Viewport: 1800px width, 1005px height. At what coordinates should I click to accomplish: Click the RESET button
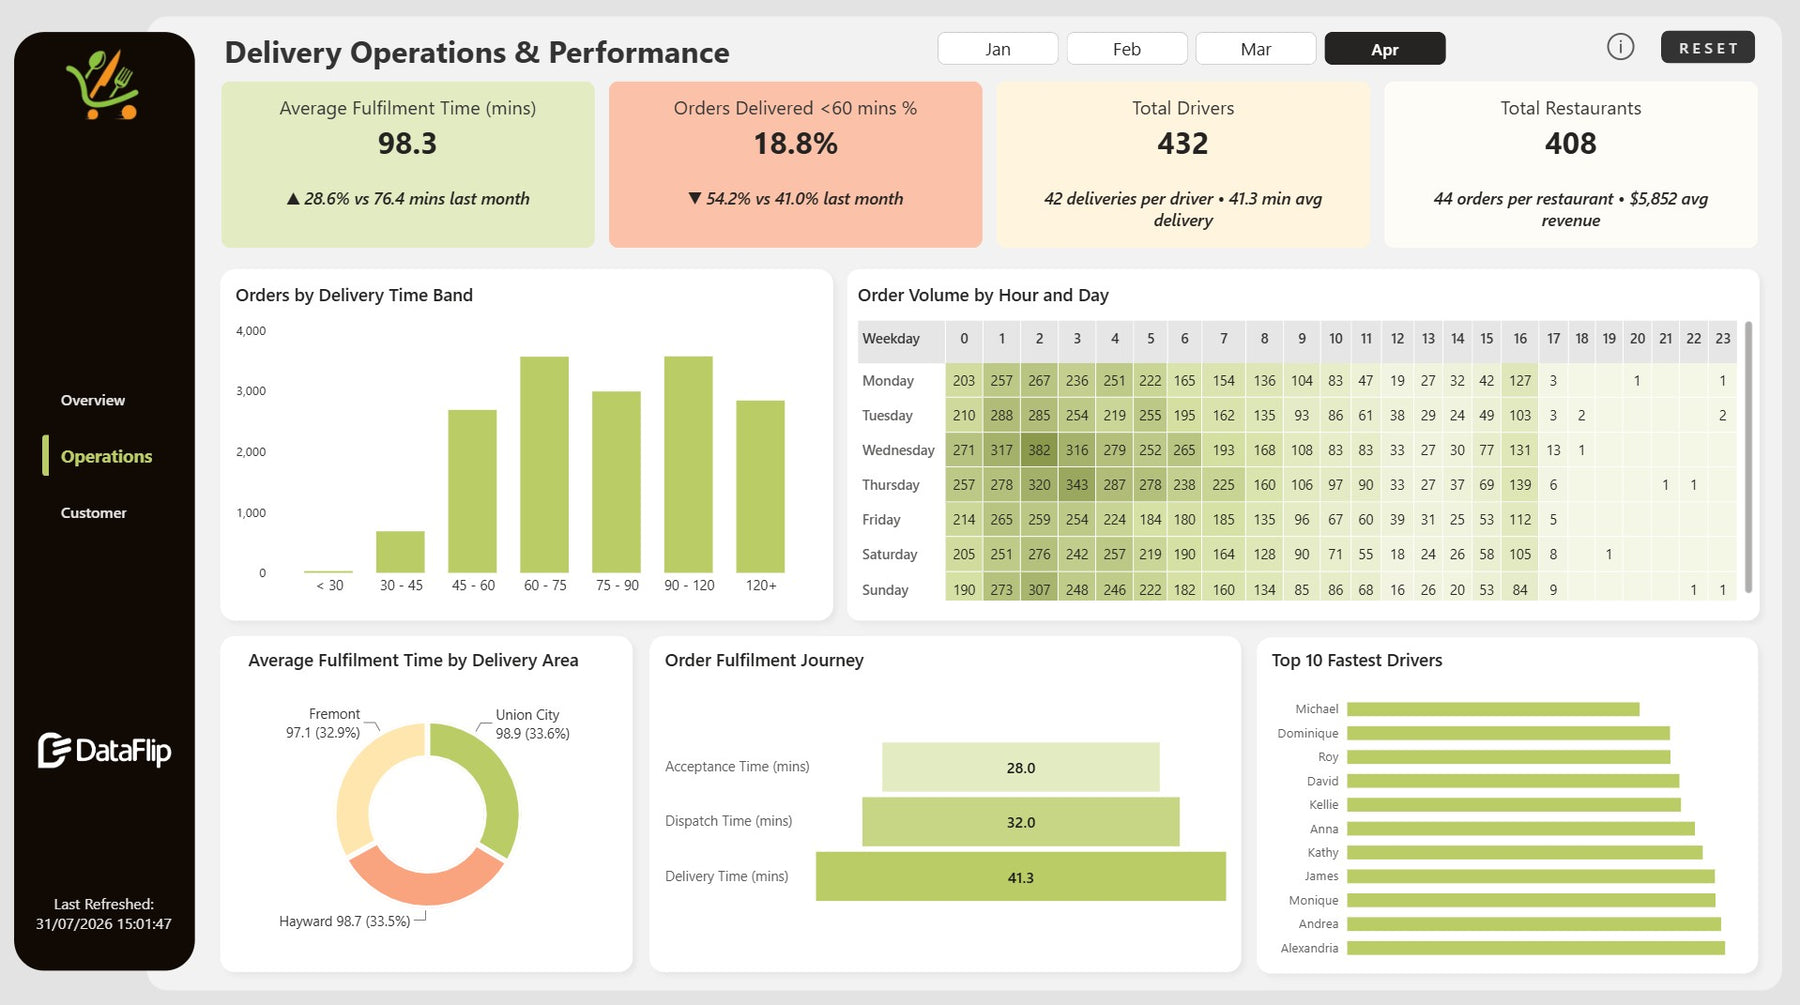[1708, 48]
